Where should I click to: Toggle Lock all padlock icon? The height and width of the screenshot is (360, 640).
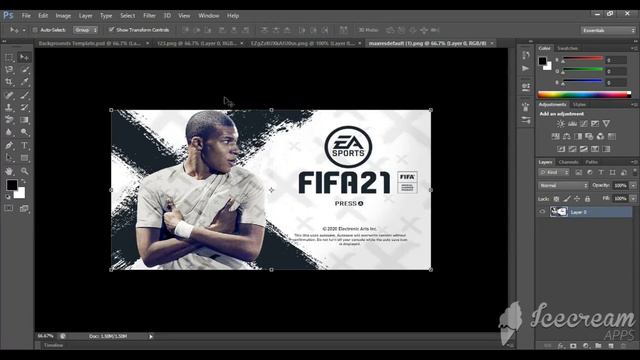(587, 199)
